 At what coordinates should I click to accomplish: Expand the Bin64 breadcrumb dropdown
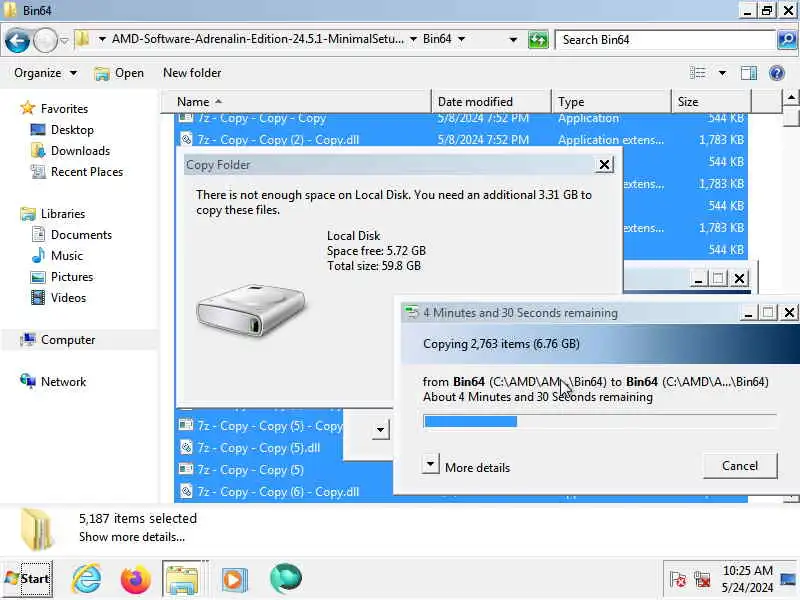click(461, 39)
